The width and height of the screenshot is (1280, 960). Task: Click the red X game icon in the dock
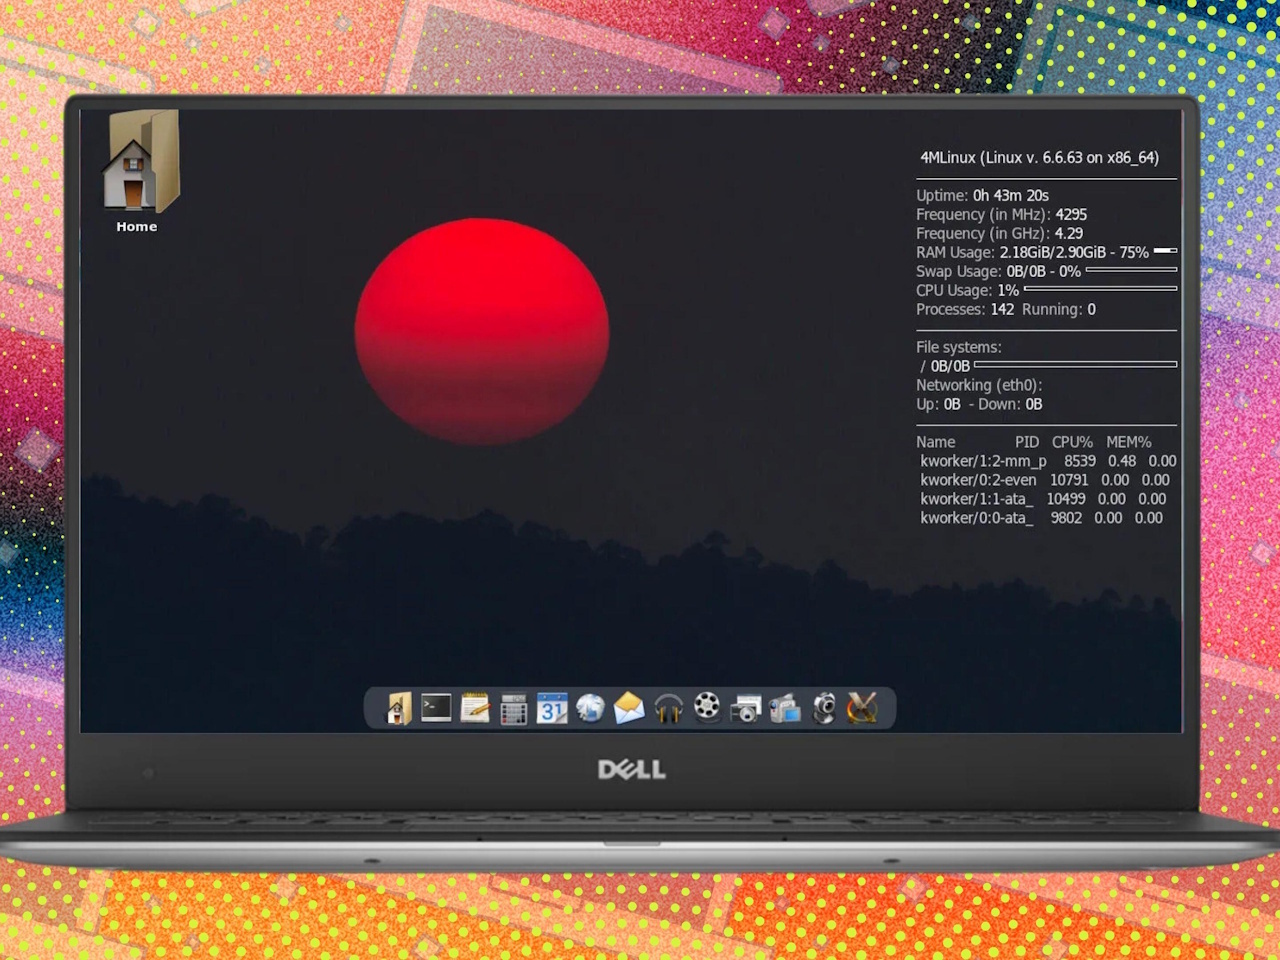point(861,708)
